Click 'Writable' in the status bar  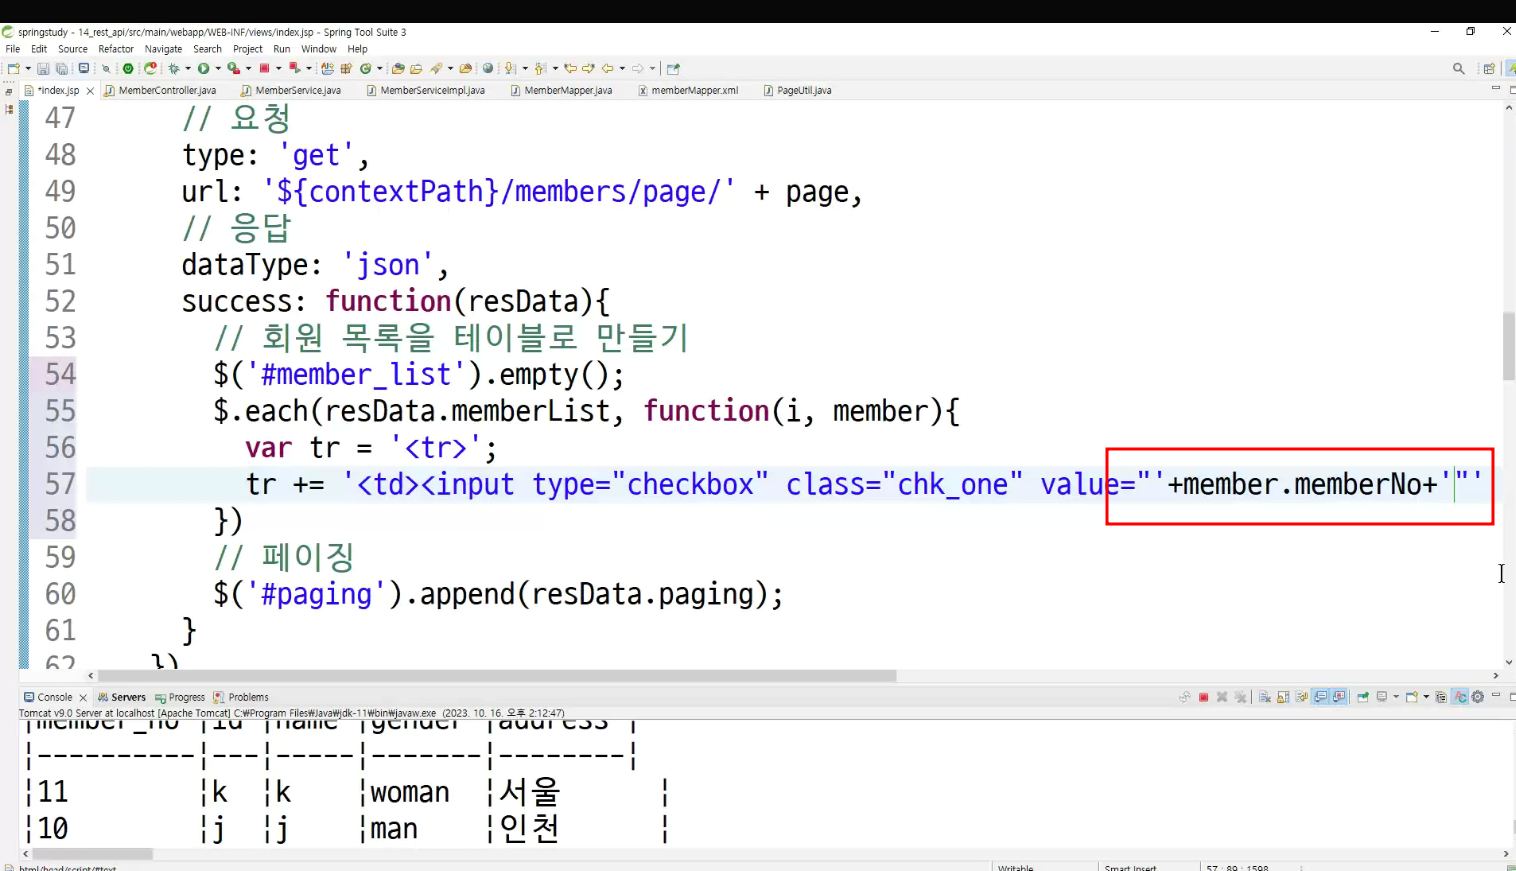[1015, 867]
